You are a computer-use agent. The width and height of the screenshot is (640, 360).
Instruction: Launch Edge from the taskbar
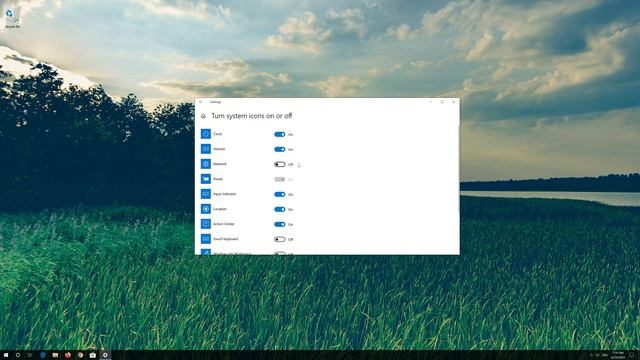click(43, 355)
